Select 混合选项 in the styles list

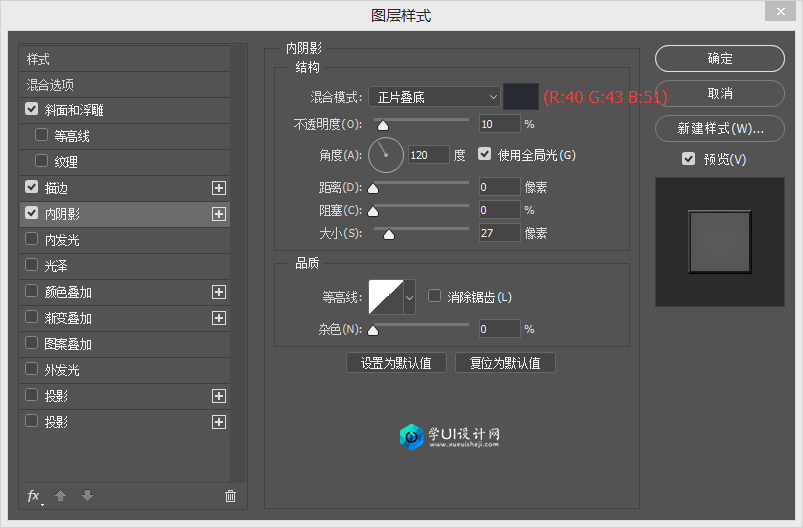[50, 85]
